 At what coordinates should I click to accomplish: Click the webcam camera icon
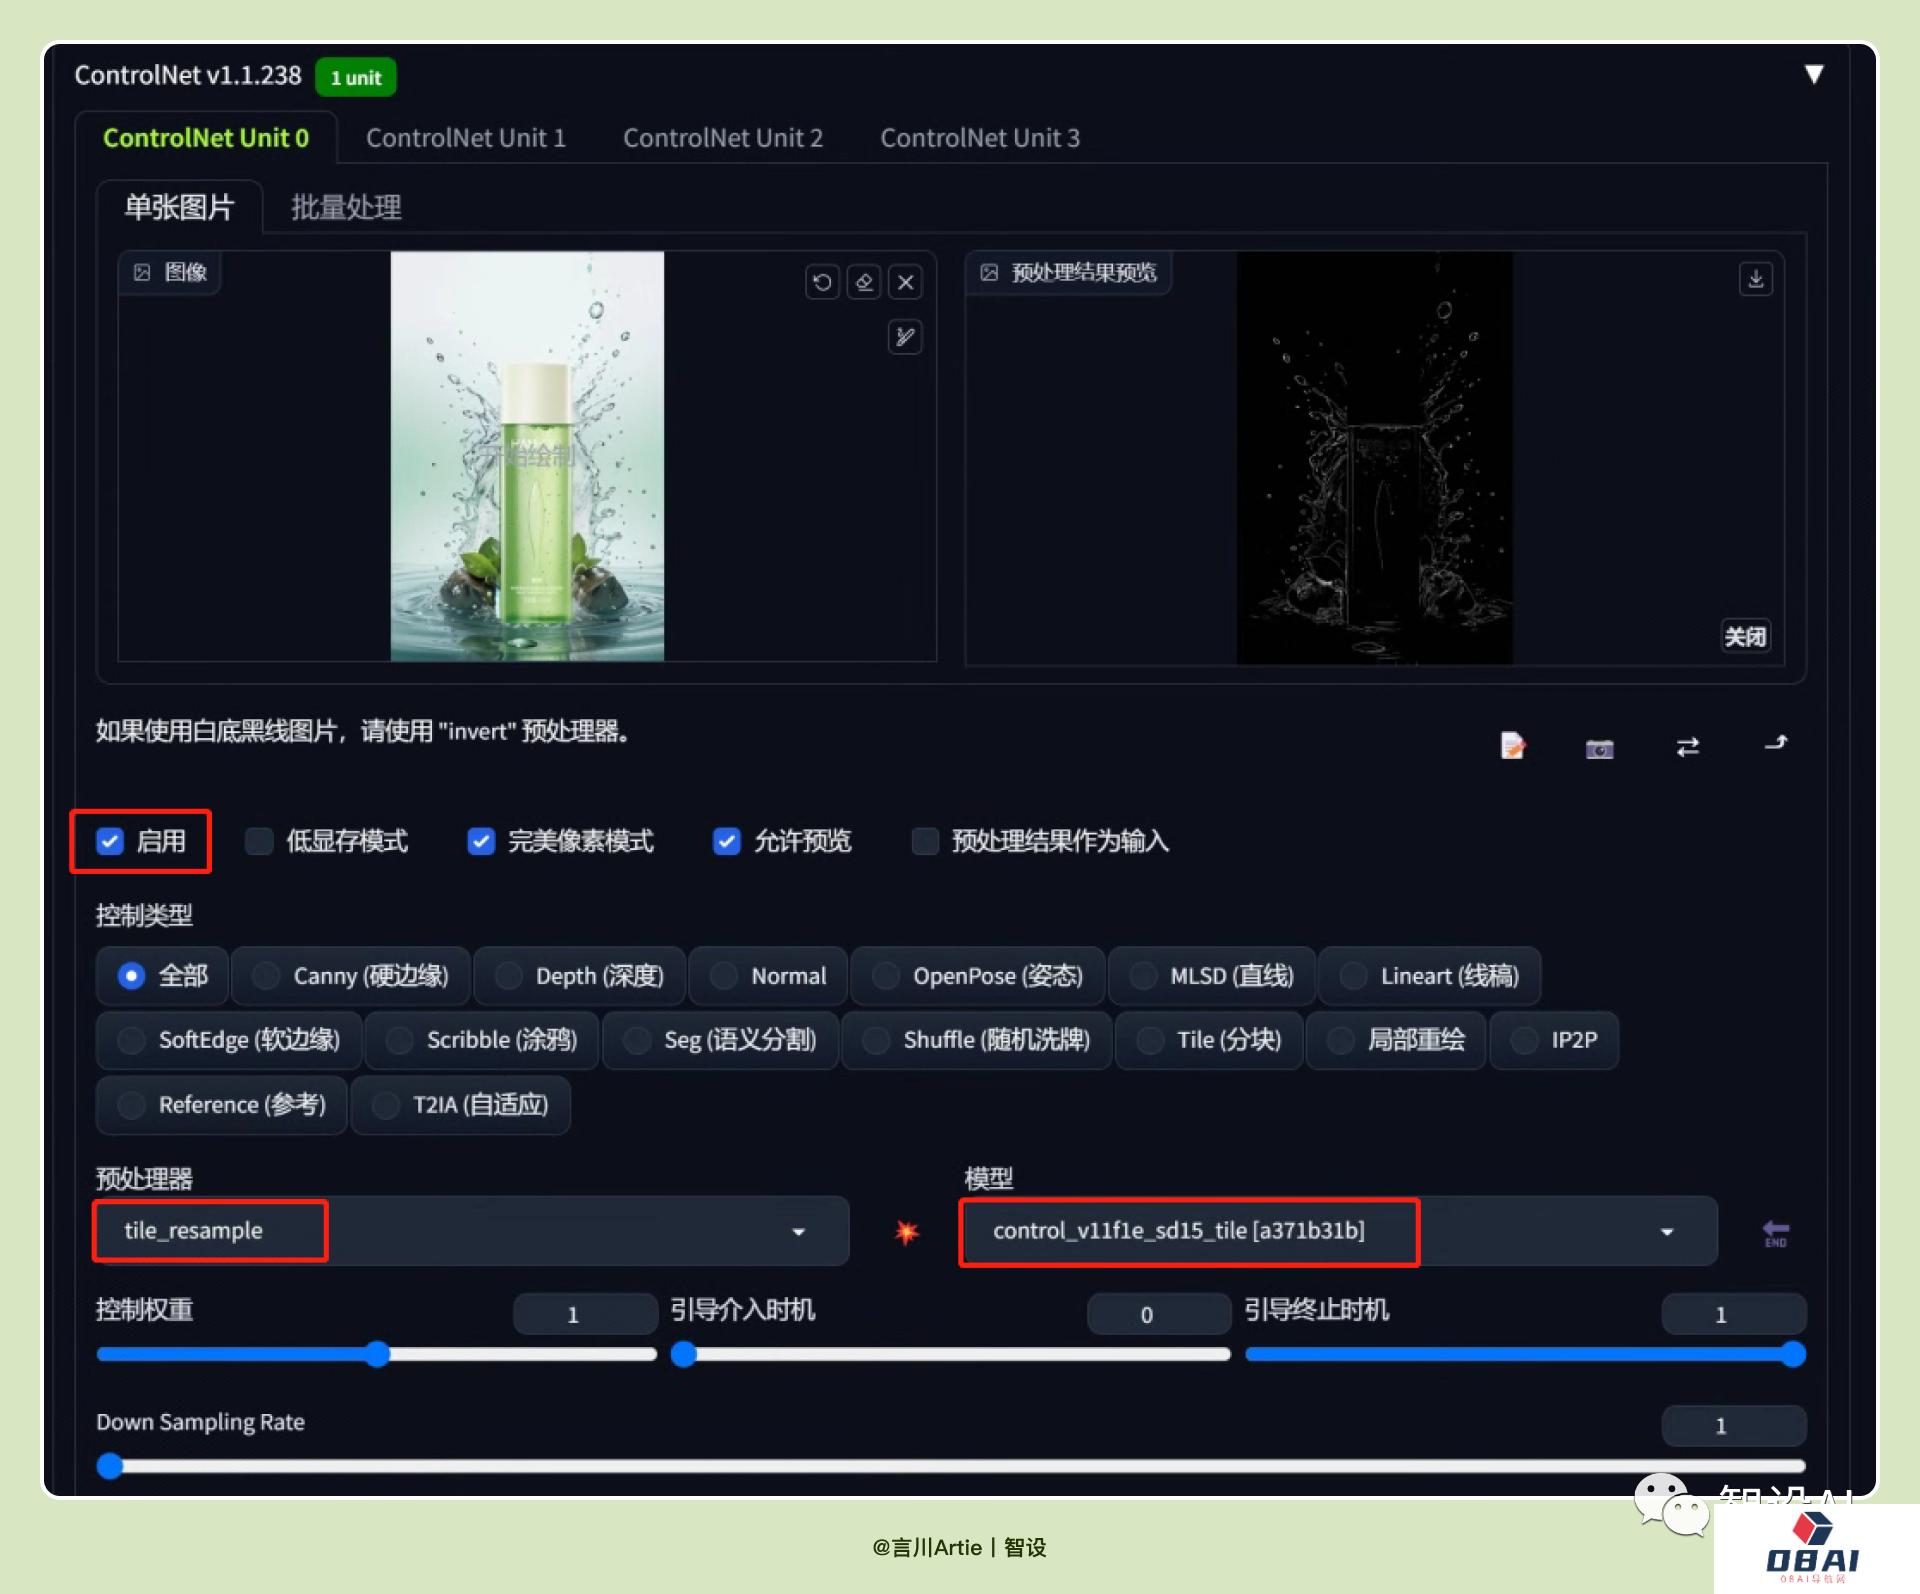[x=1599, y=748]
